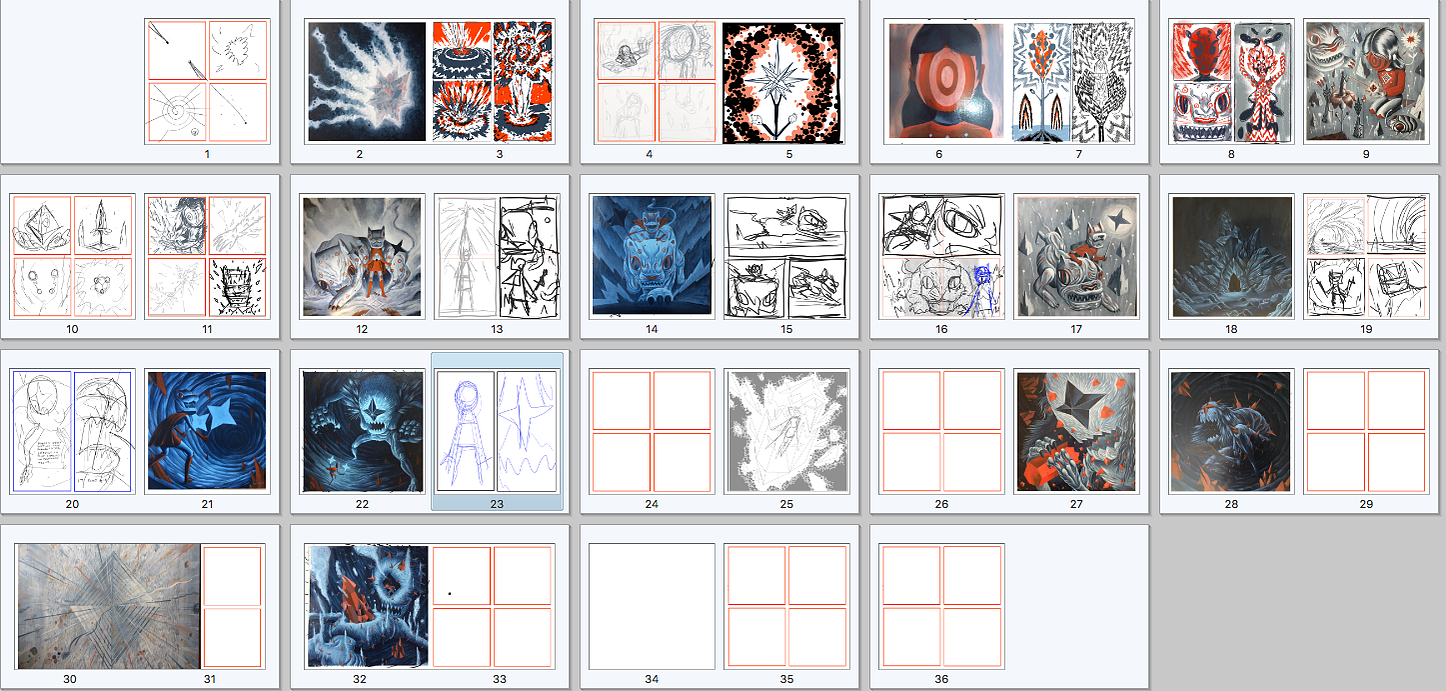Select page 36 thumbnail with empty orange frames
Image resolution: width=1446 pixels, height=691 pixels.
[x=942, y=607]
